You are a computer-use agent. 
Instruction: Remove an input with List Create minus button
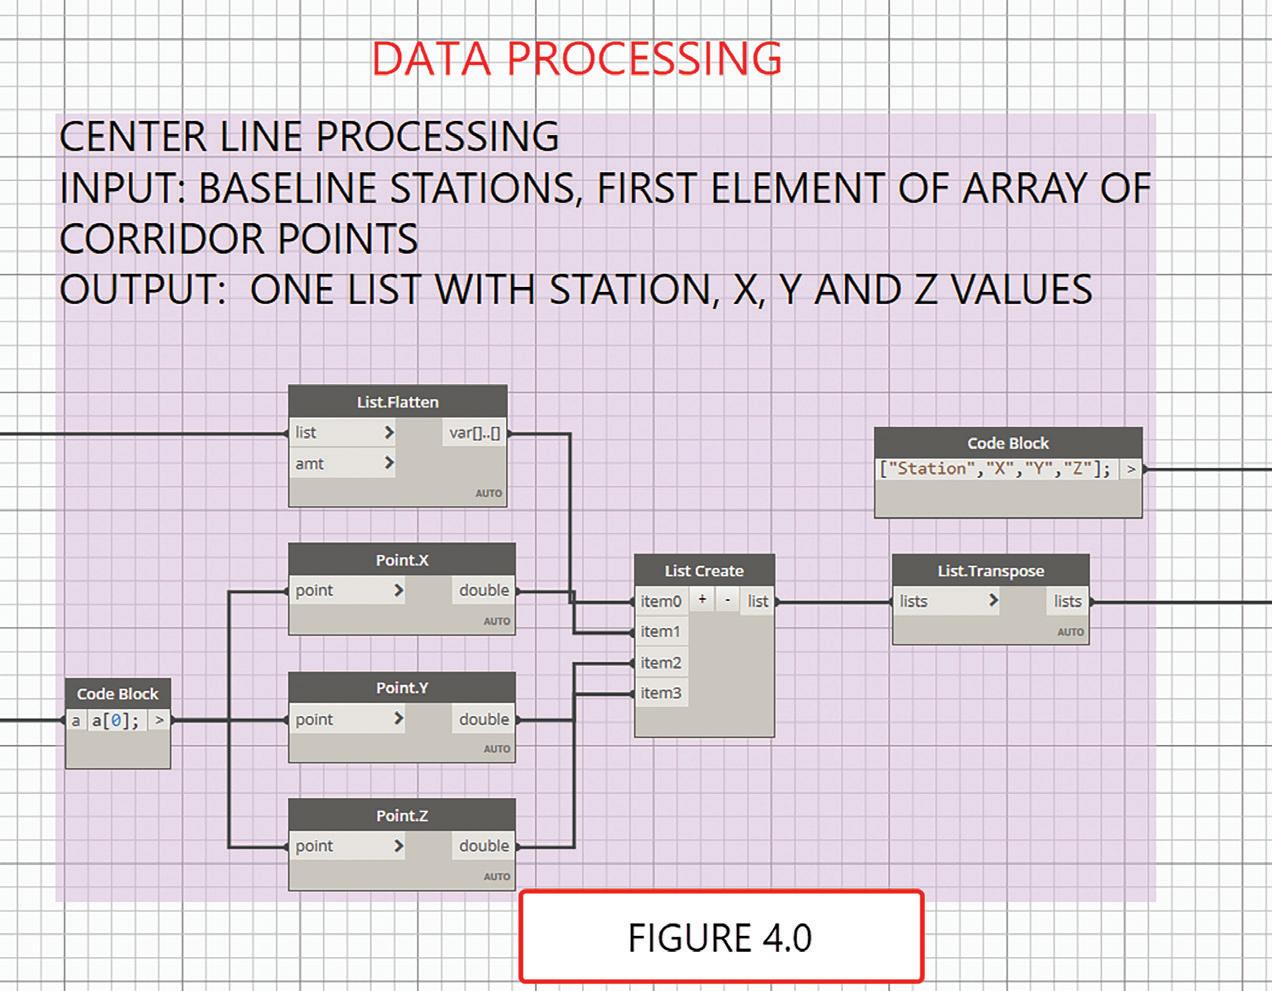[x=727, y=600]
